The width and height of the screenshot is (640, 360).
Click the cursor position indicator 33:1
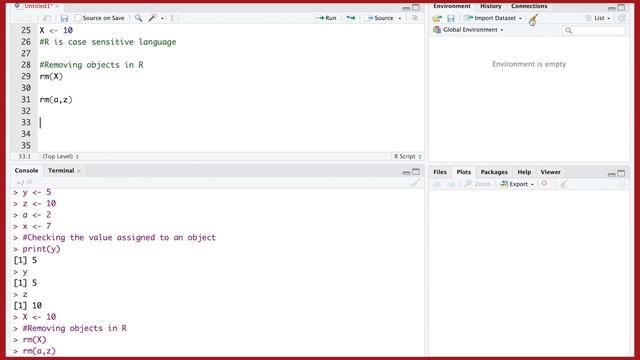coord(24,157)
